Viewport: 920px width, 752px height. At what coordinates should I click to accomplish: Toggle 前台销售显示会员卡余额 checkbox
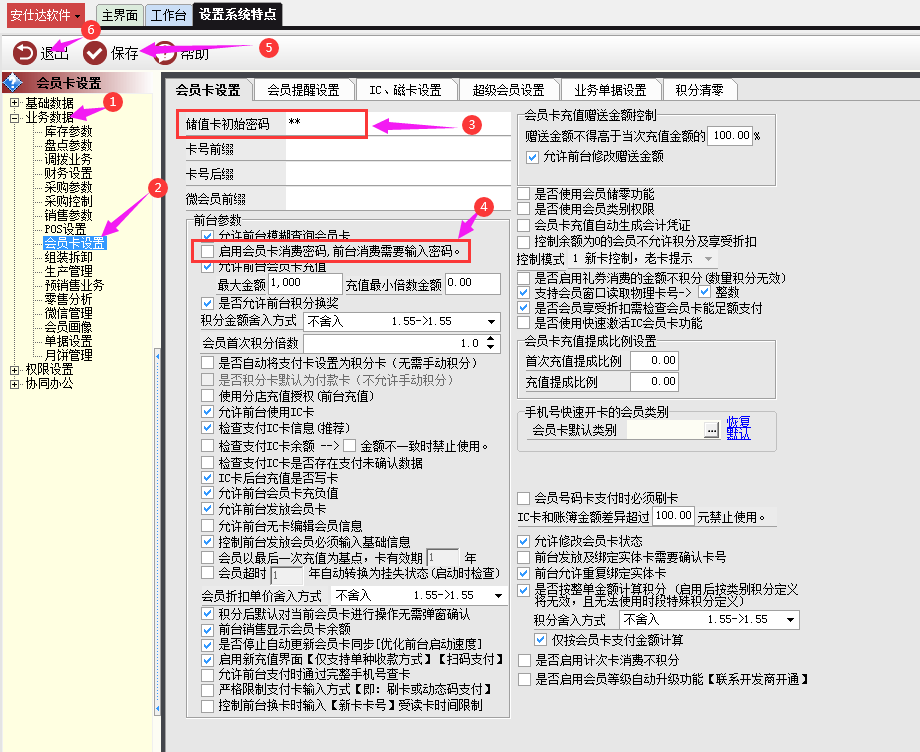[207, 630]
